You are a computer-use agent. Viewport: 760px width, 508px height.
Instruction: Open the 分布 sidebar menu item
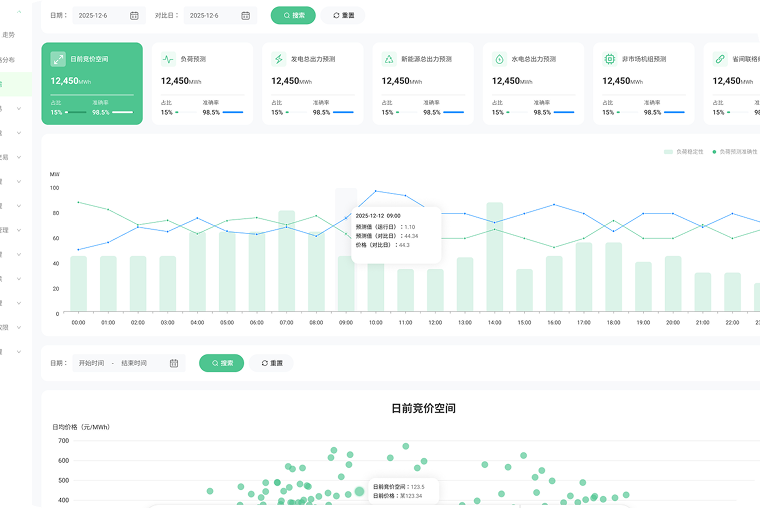pyautogui.click(x=8, y=60)
